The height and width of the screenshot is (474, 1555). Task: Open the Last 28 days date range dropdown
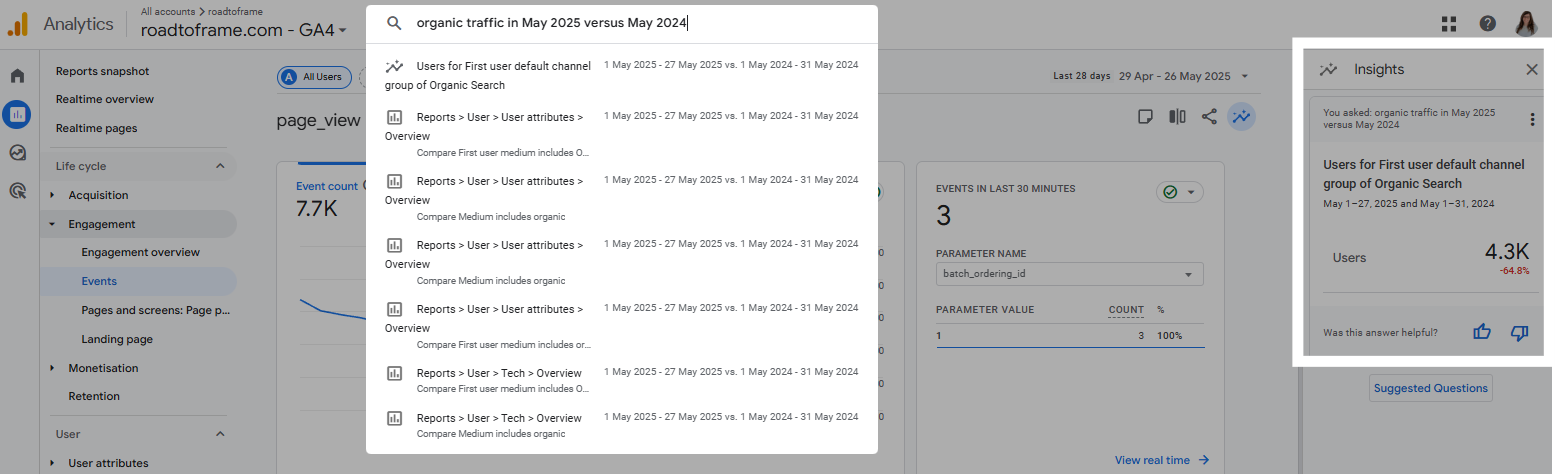point(1151,76)
